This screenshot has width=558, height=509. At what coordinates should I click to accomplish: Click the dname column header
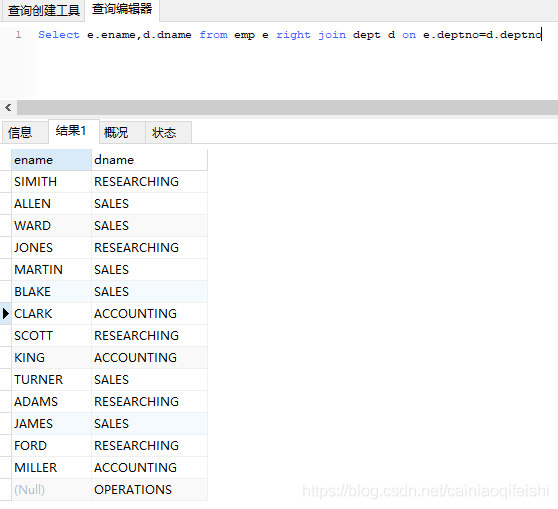(149, 160)
